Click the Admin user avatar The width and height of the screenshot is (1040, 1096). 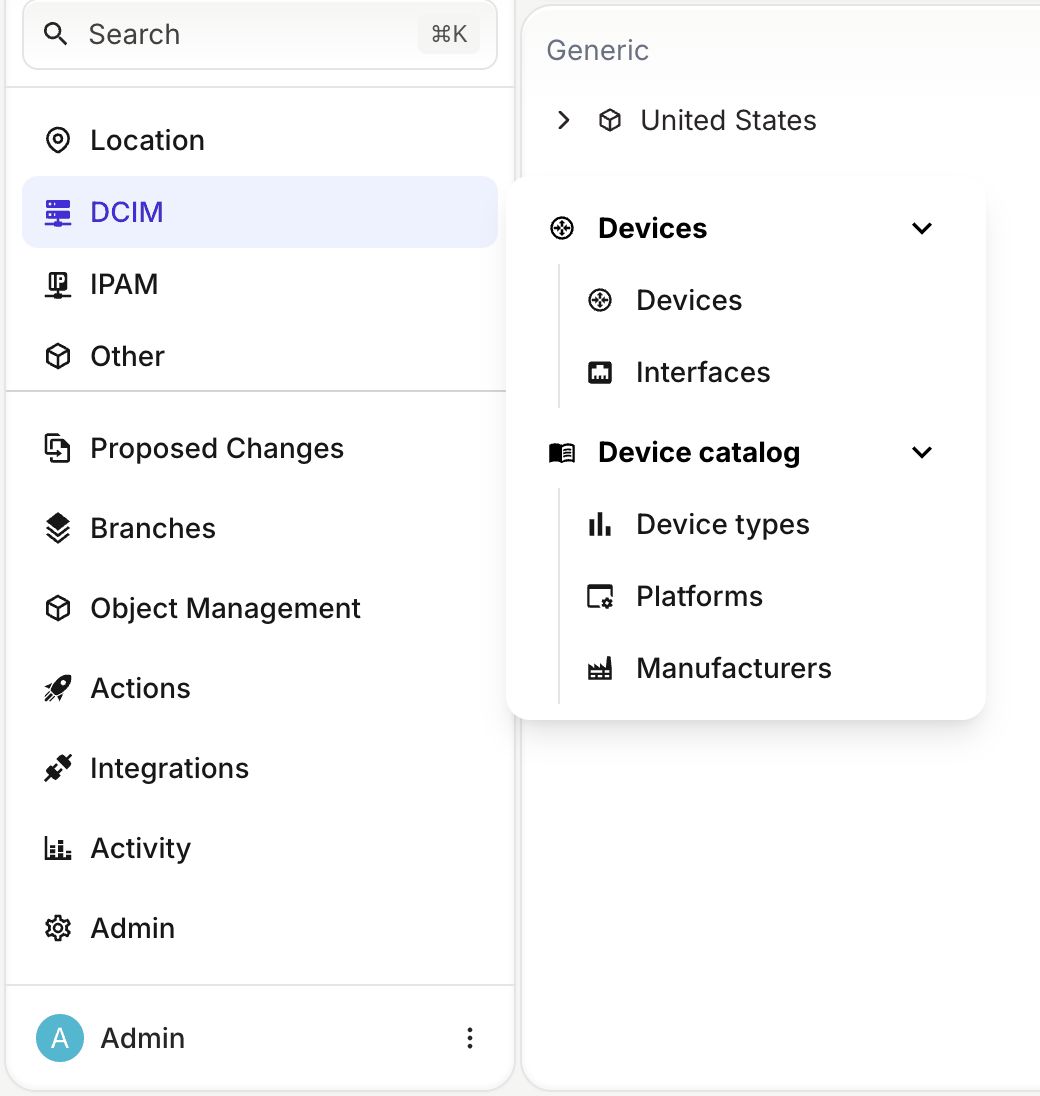point(60,1038)
